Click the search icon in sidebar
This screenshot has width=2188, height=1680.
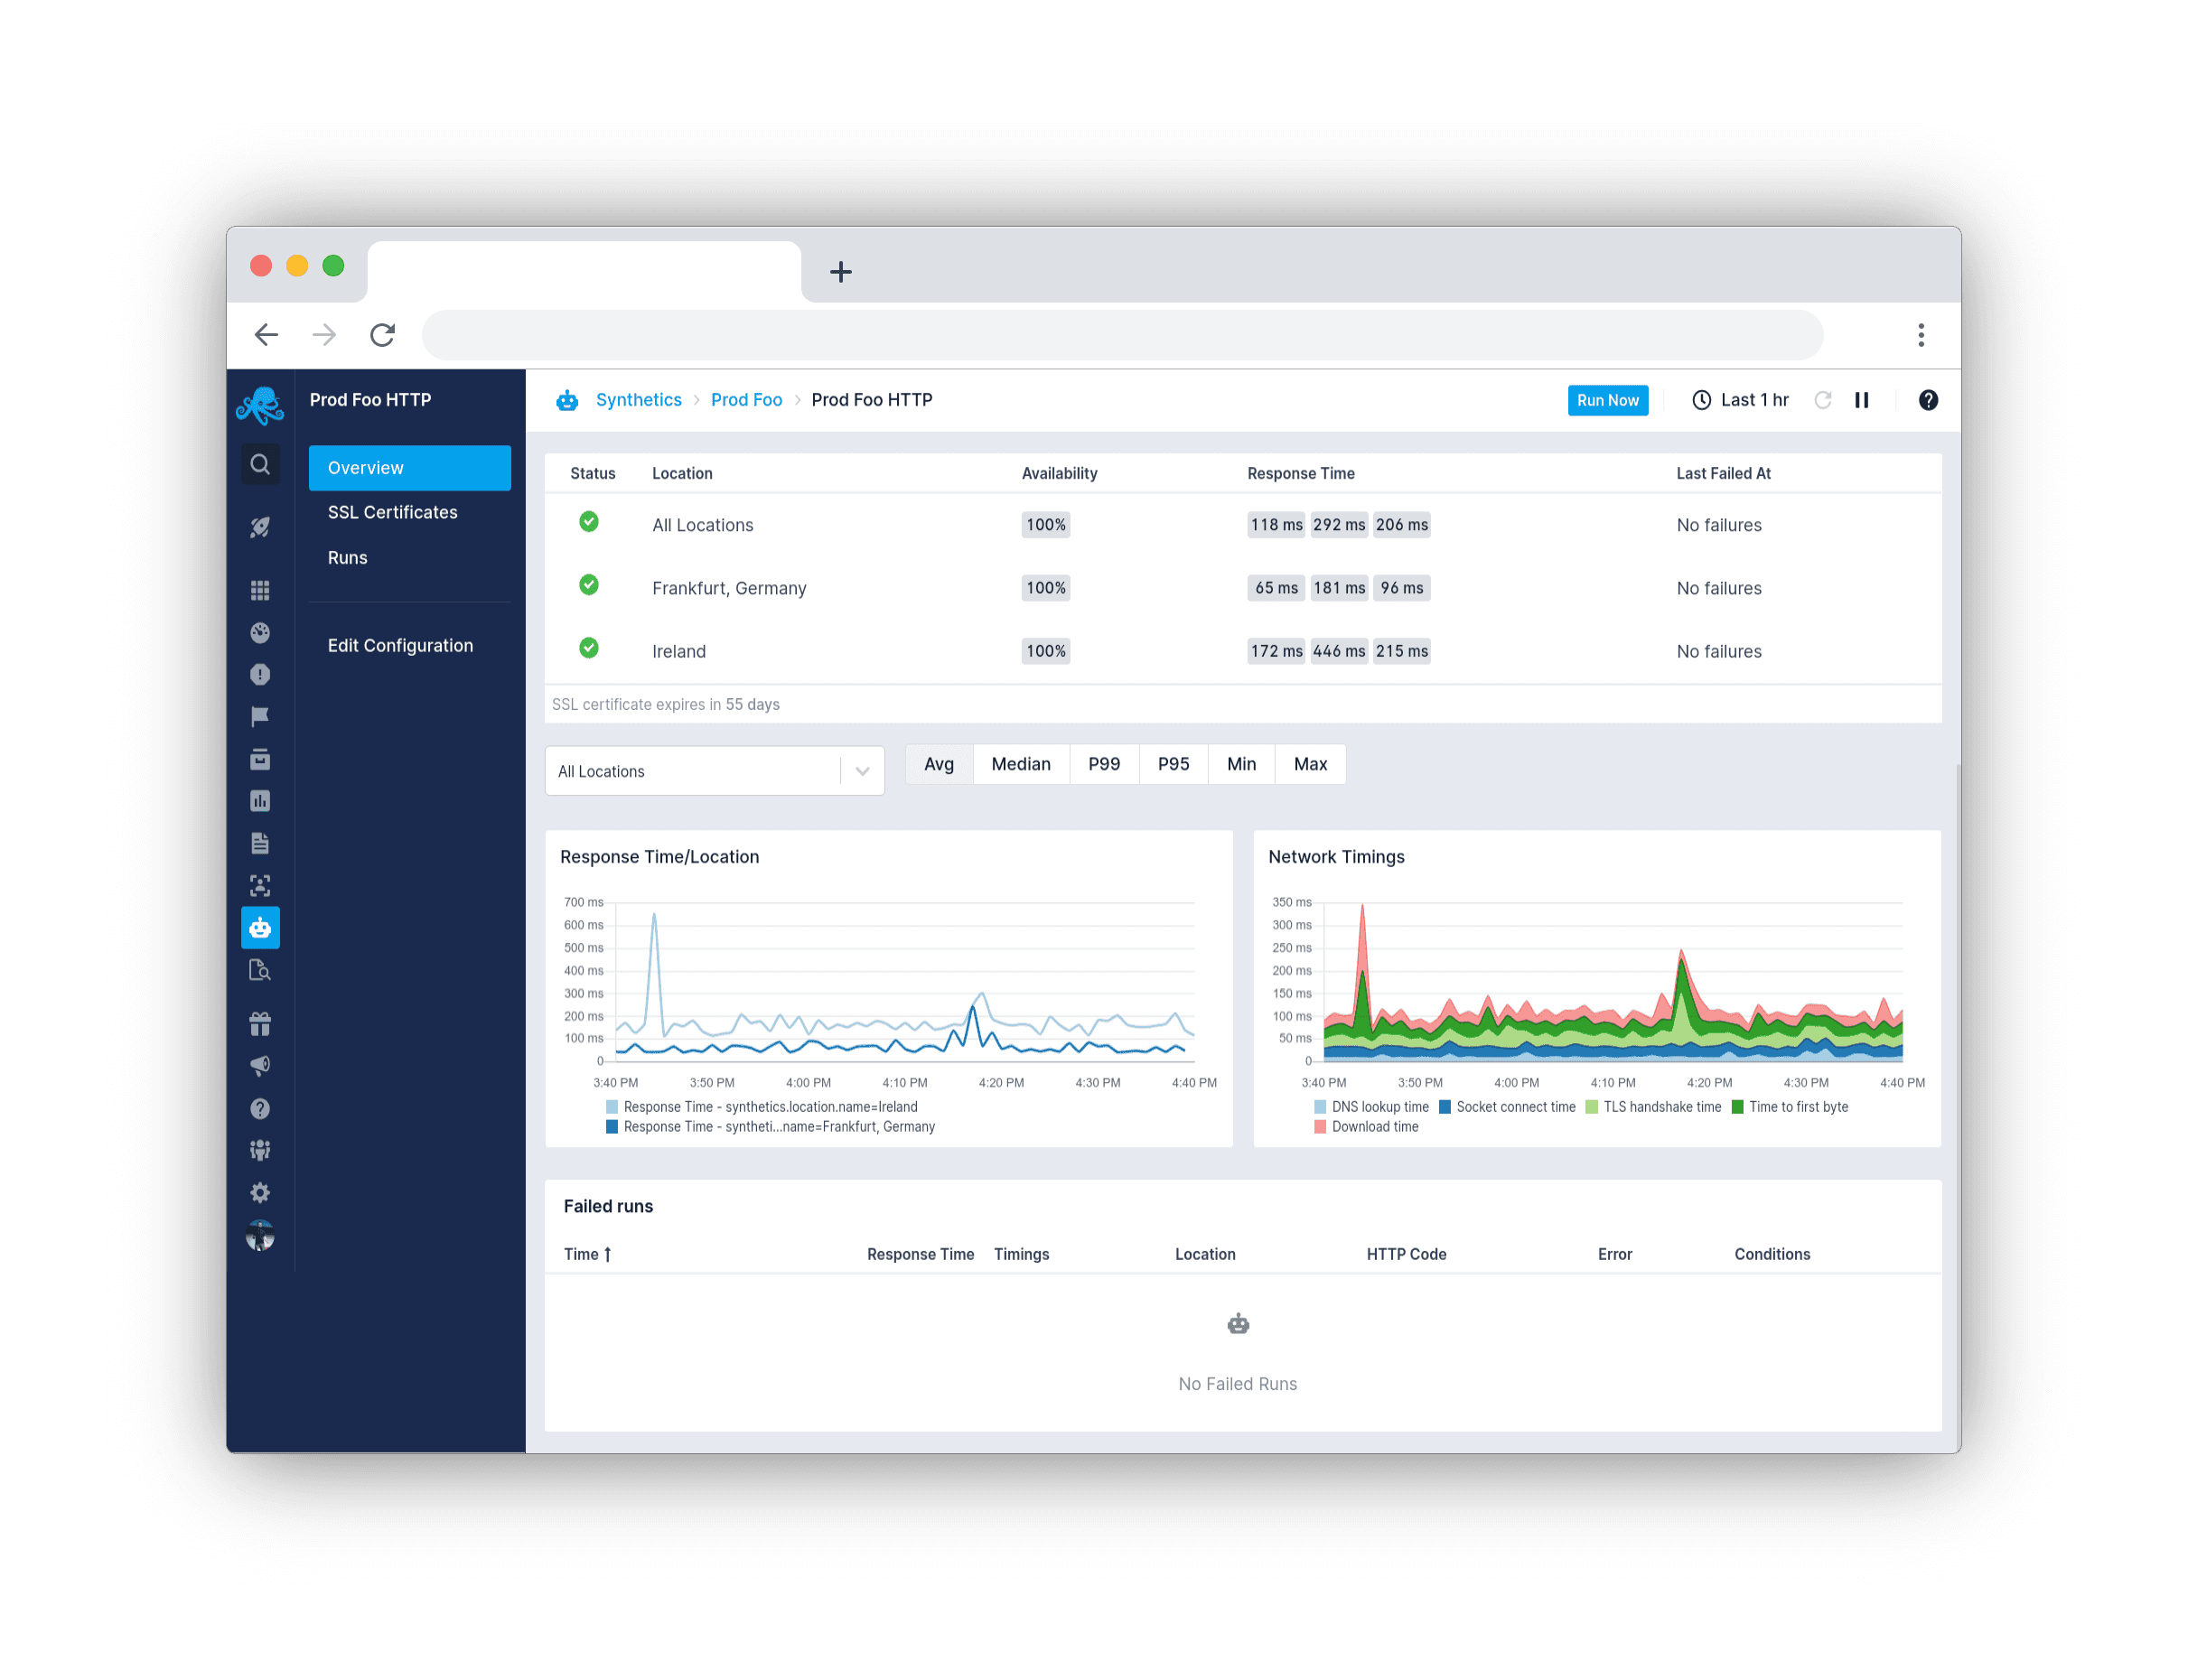(x=260, y=464)
